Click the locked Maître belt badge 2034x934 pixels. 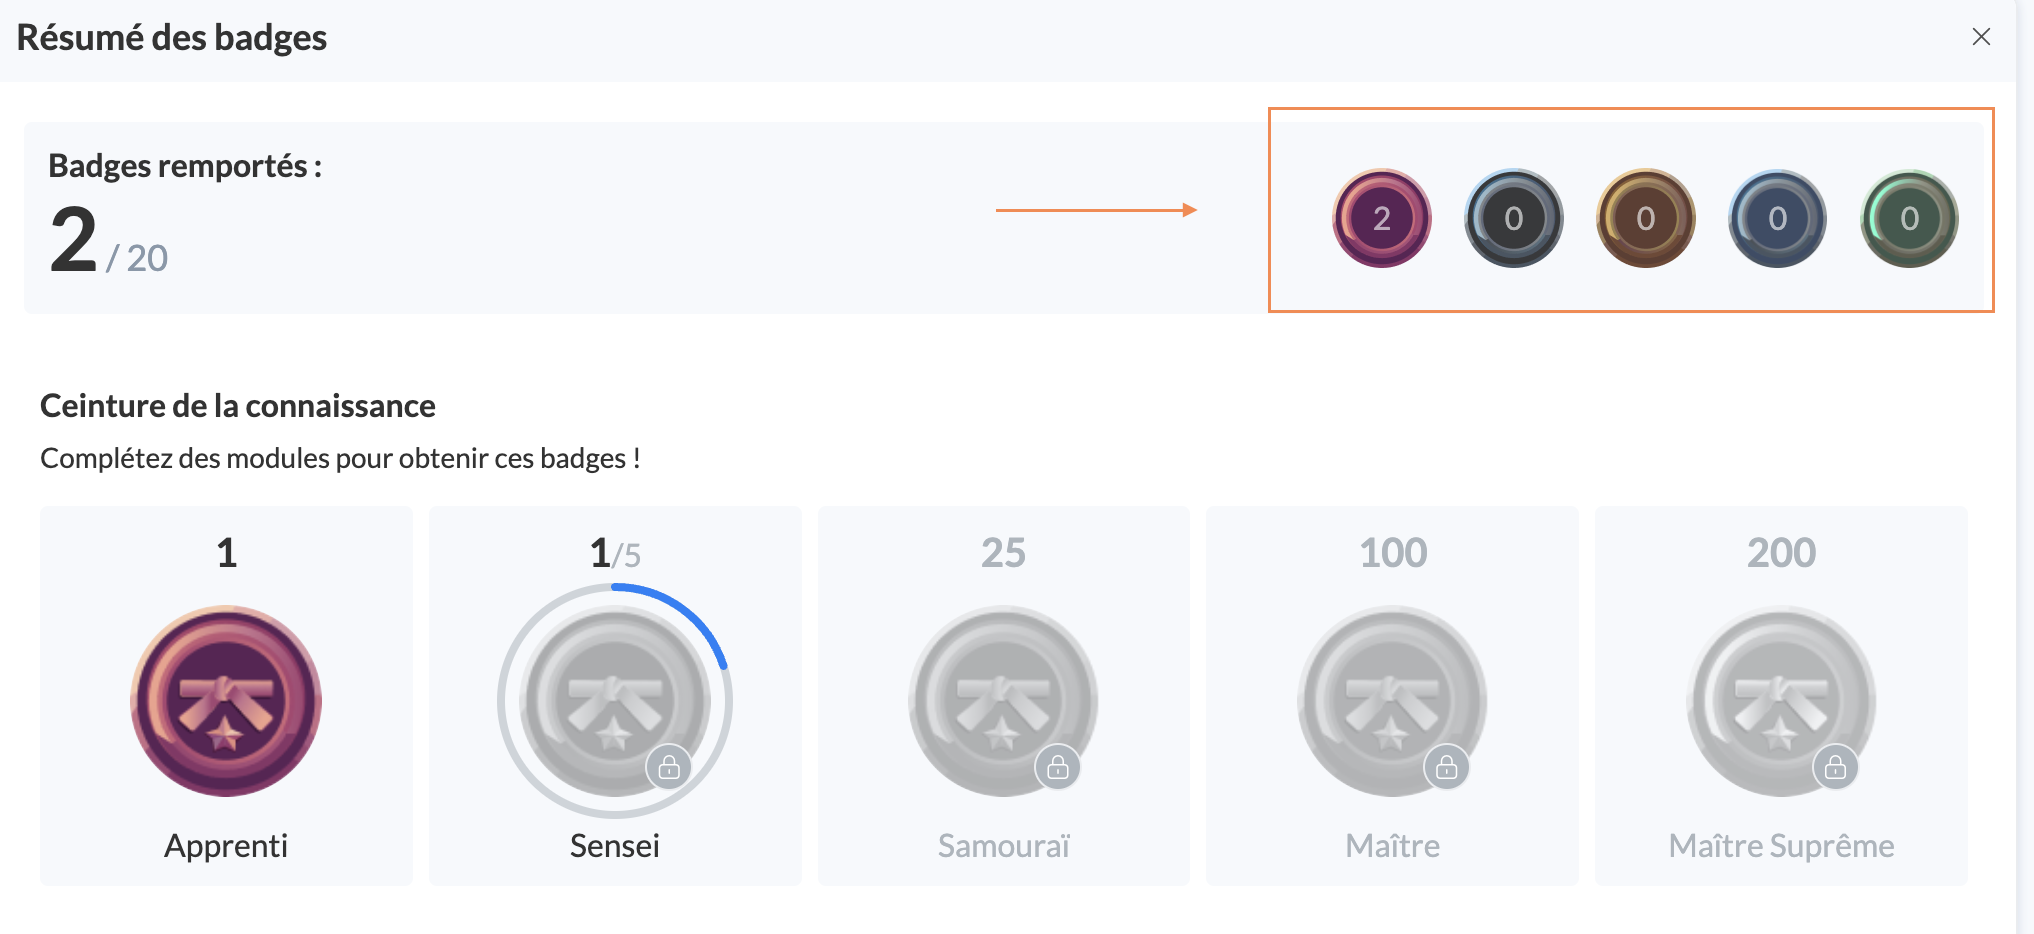point(1391,698)
